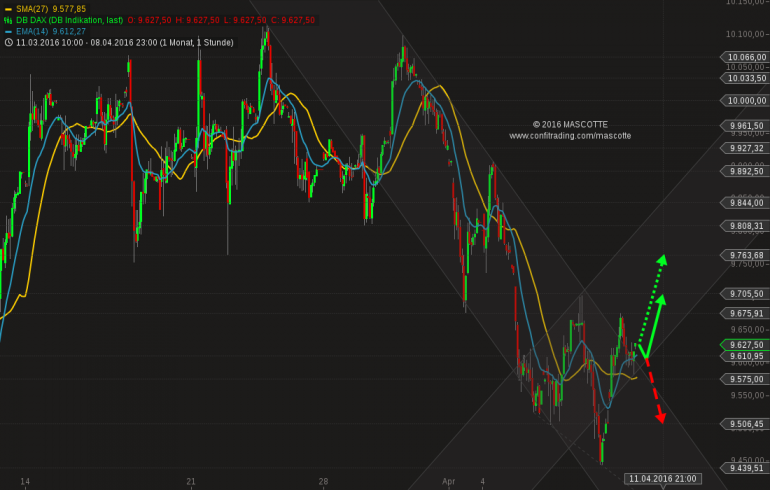Image resolution: width=770 pixels, height=490 pixels.
Task: Click the yellow SMA(27) legend color marker
Action: click(8, 9)
